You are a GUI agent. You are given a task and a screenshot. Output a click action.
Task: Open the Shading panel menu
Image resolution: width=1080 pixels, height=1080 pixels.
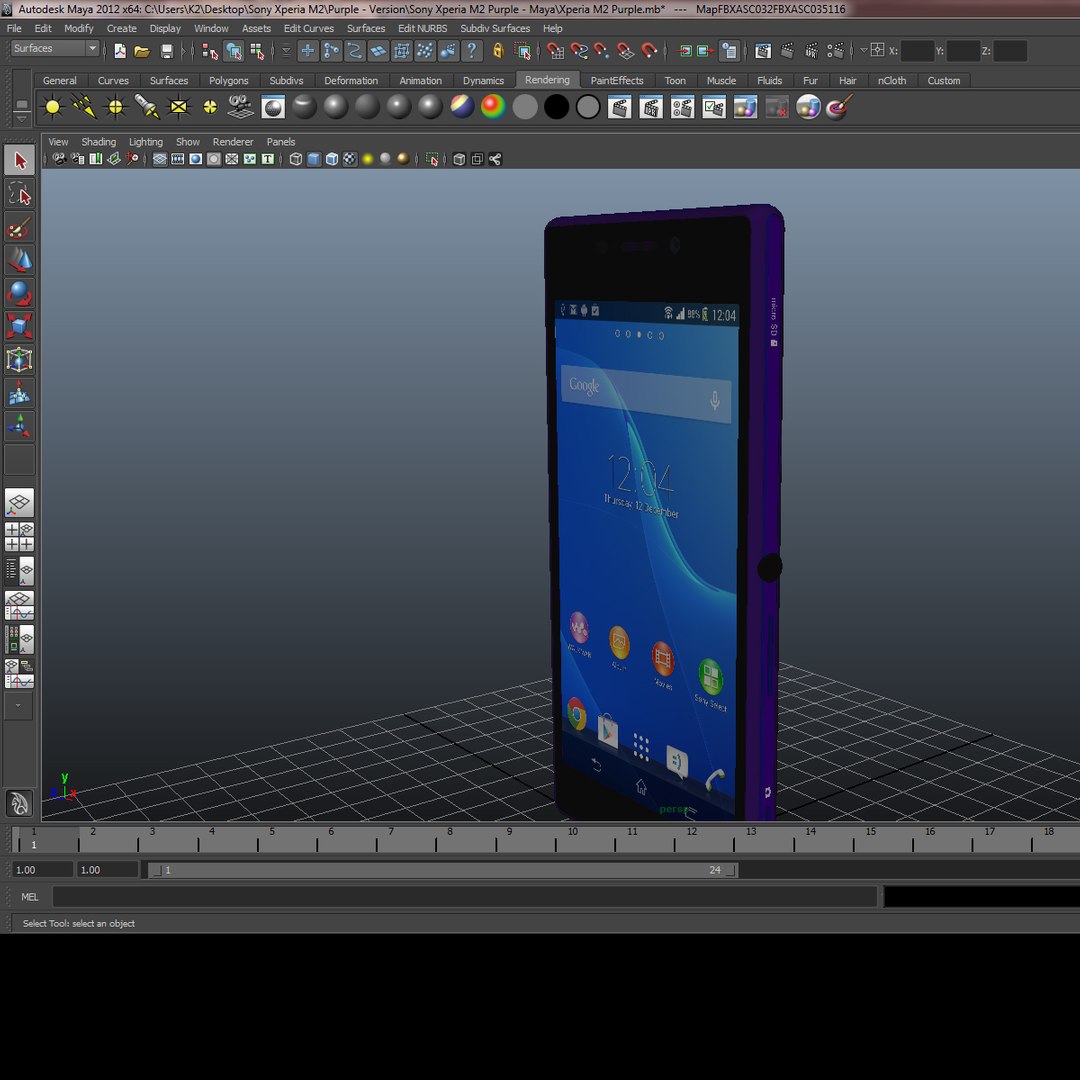point(98,142)
